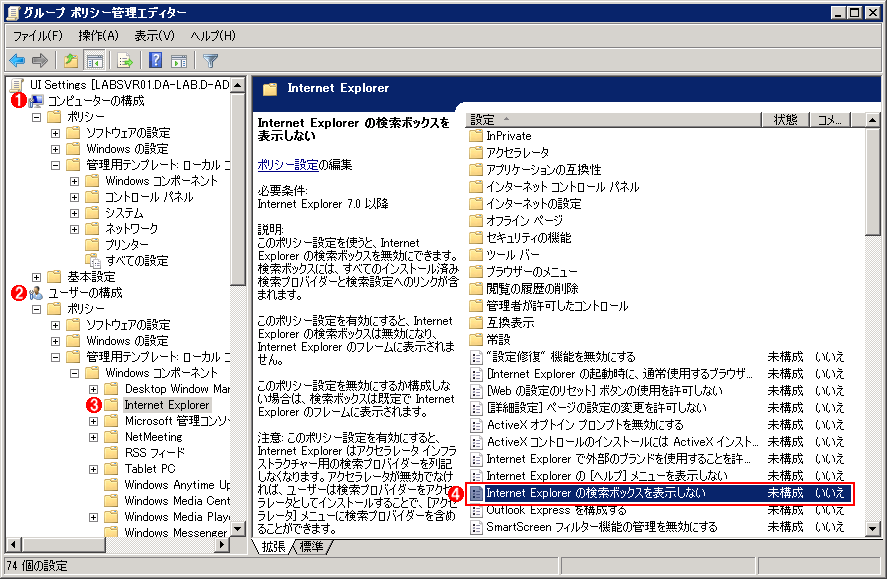Click the すべての設定 icon in the tree
The image size is (887, 579).
93,261
